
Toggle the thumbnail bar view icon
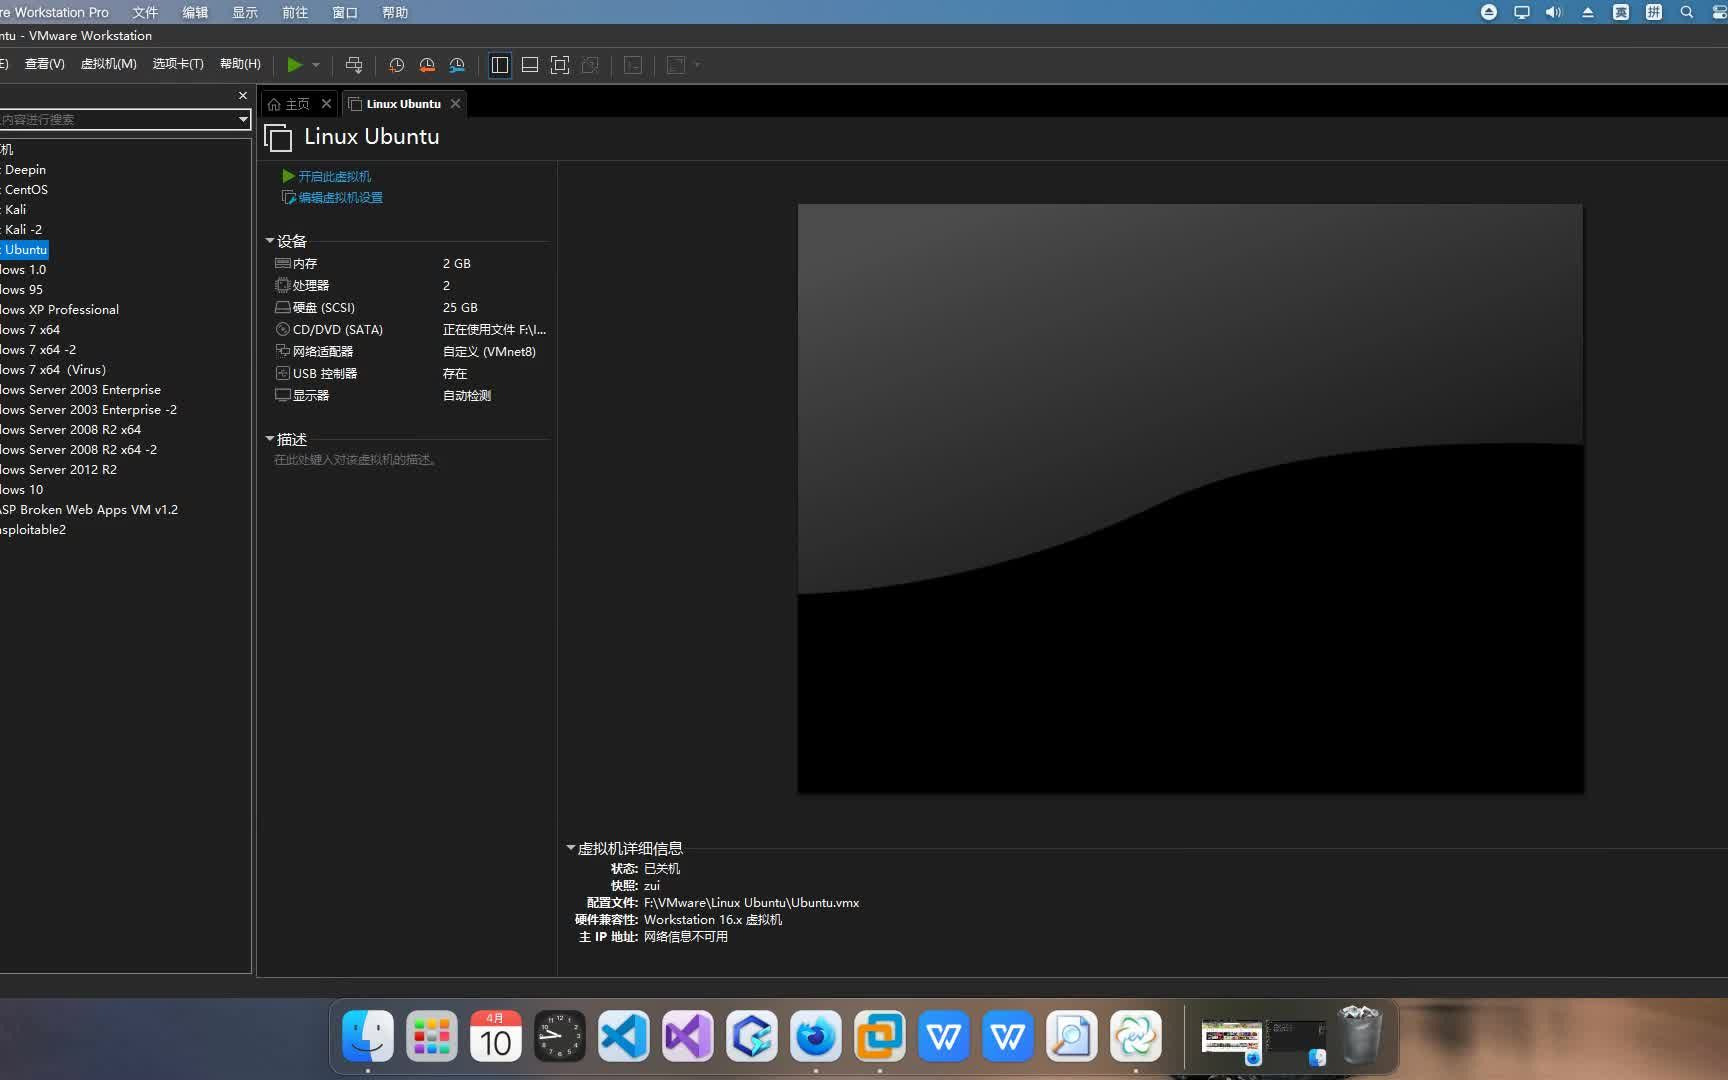[530, 65]
